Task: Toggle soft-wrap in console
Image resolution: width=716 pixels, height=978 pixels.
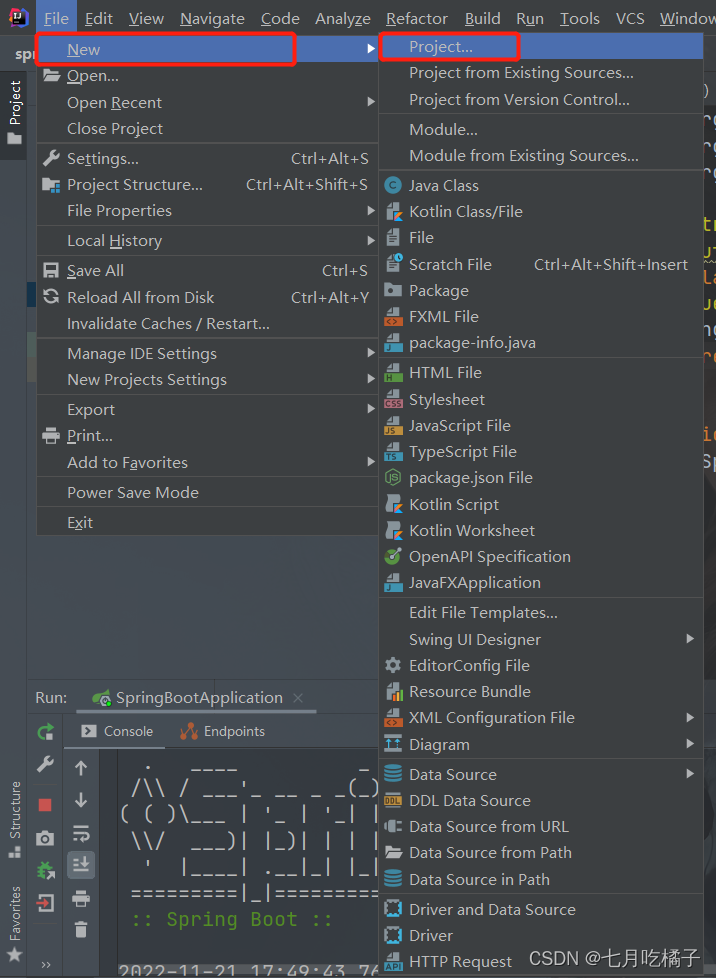Action: (x=81, y=833)
